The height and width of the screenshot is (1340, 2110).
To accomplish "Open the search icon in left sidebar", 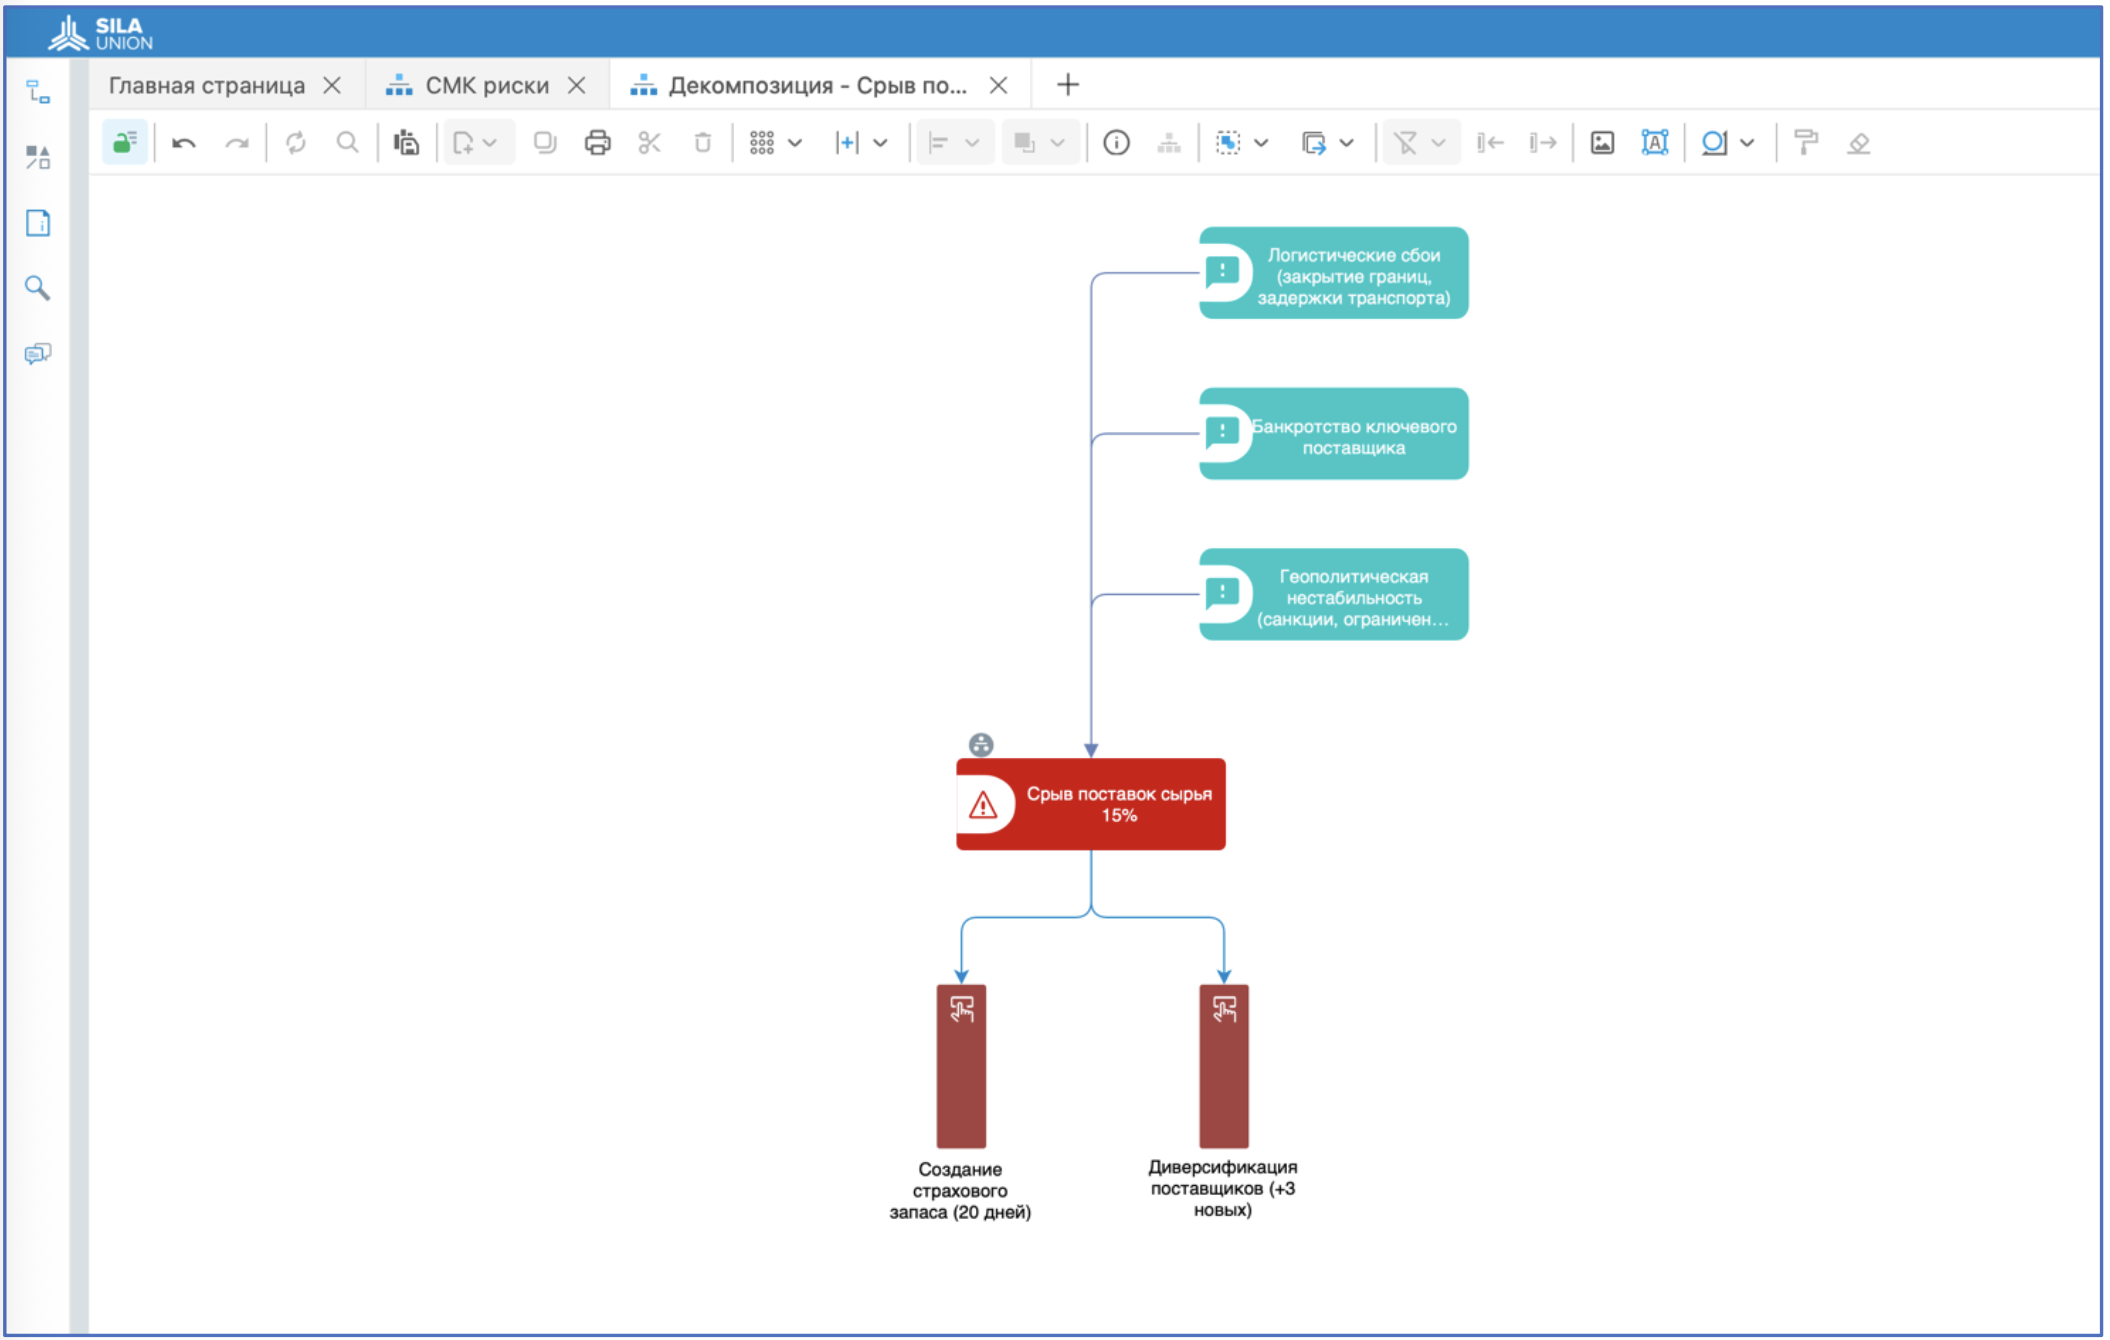I will 38,288.
